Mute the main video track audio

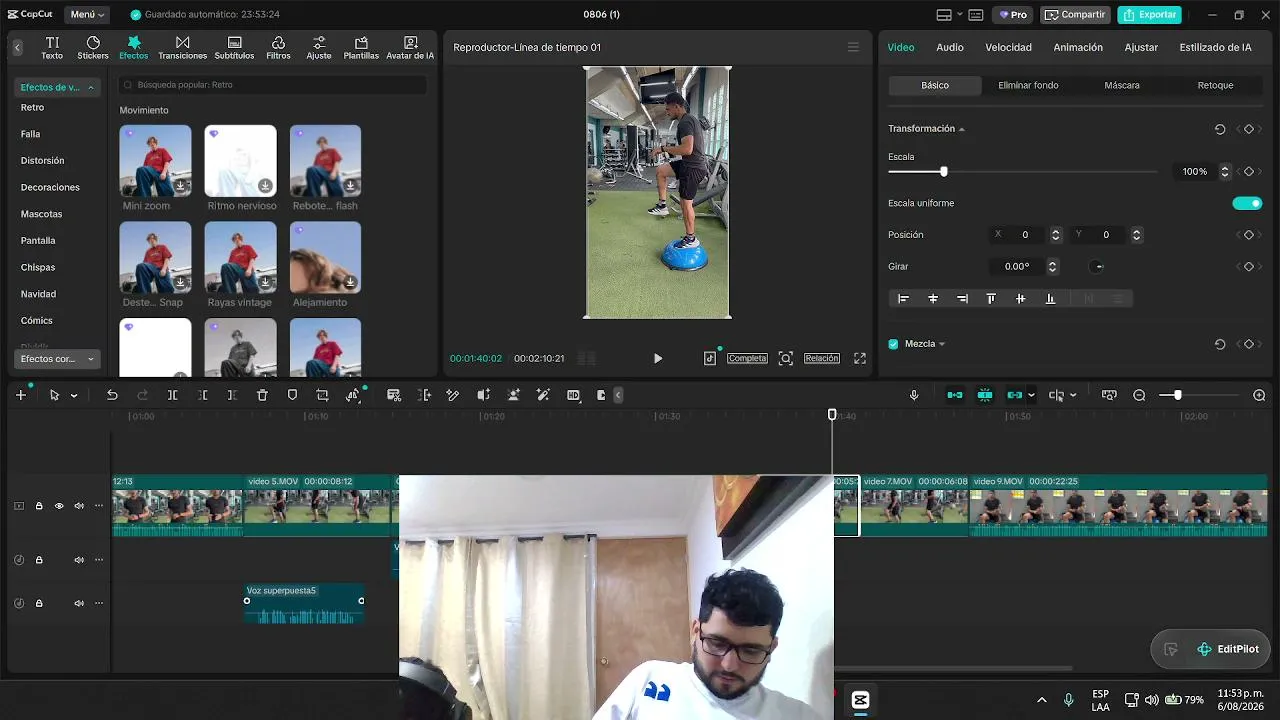[79, 506]
